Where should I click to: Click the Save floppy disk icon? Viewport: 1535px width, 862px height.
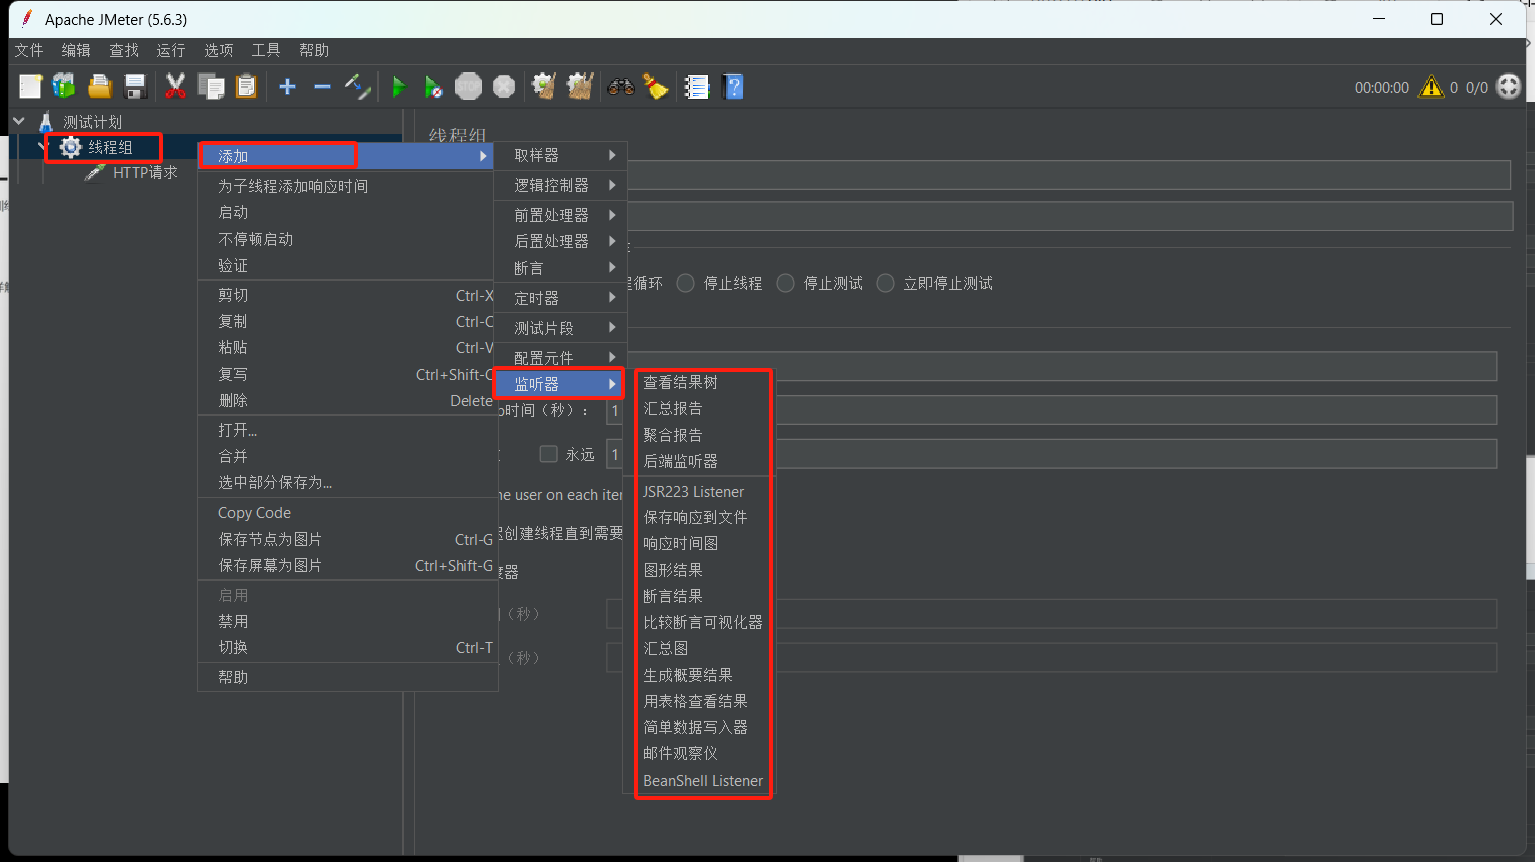(135, 87)
